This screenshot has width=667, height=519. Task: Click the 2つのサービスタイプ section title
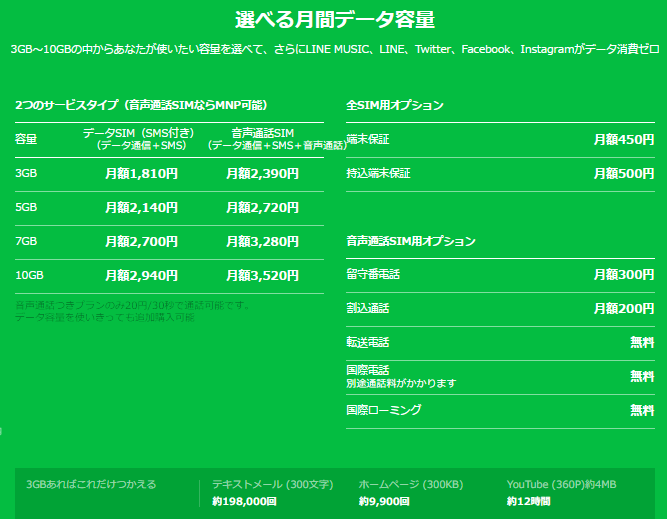click(141, 105)
